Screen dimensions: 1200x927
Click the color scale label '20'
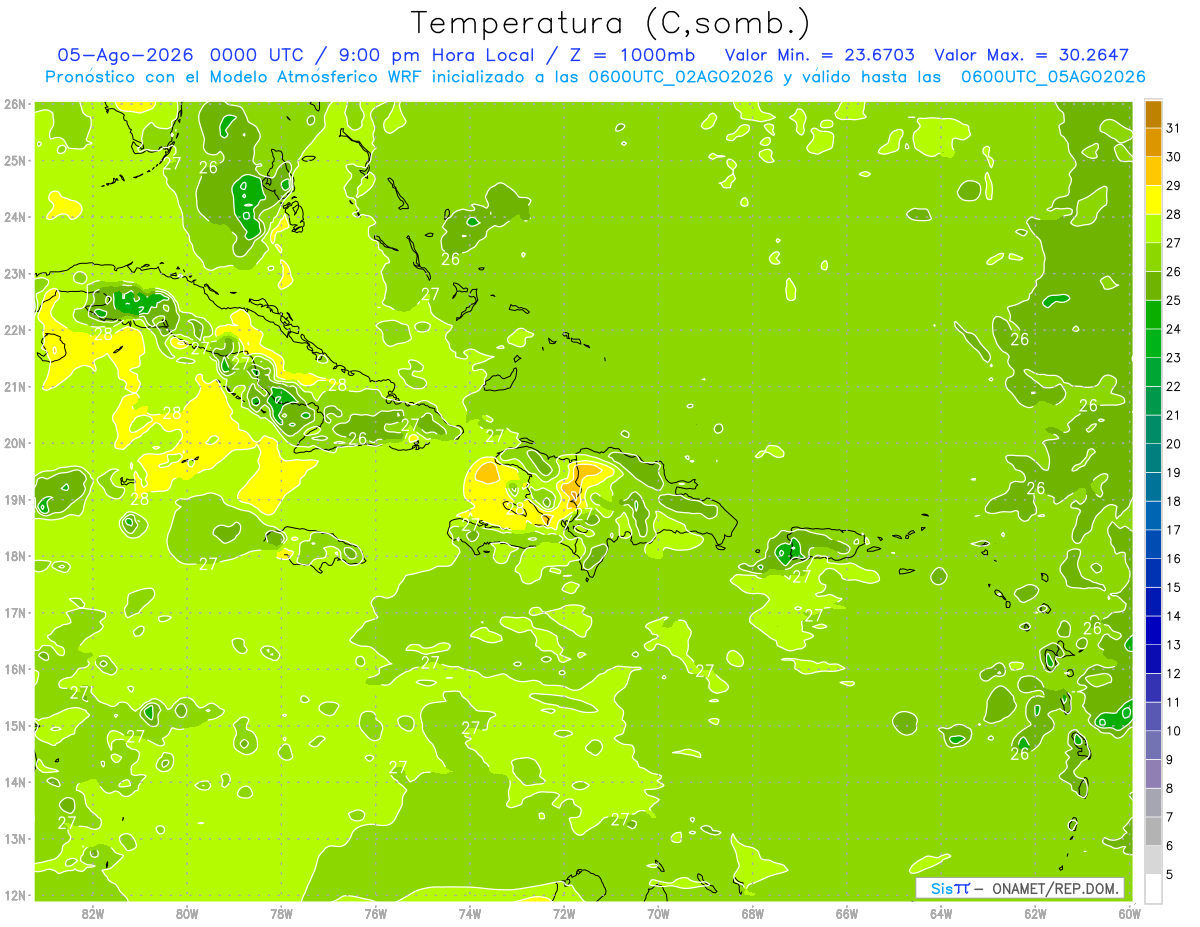click(1173, 444)
